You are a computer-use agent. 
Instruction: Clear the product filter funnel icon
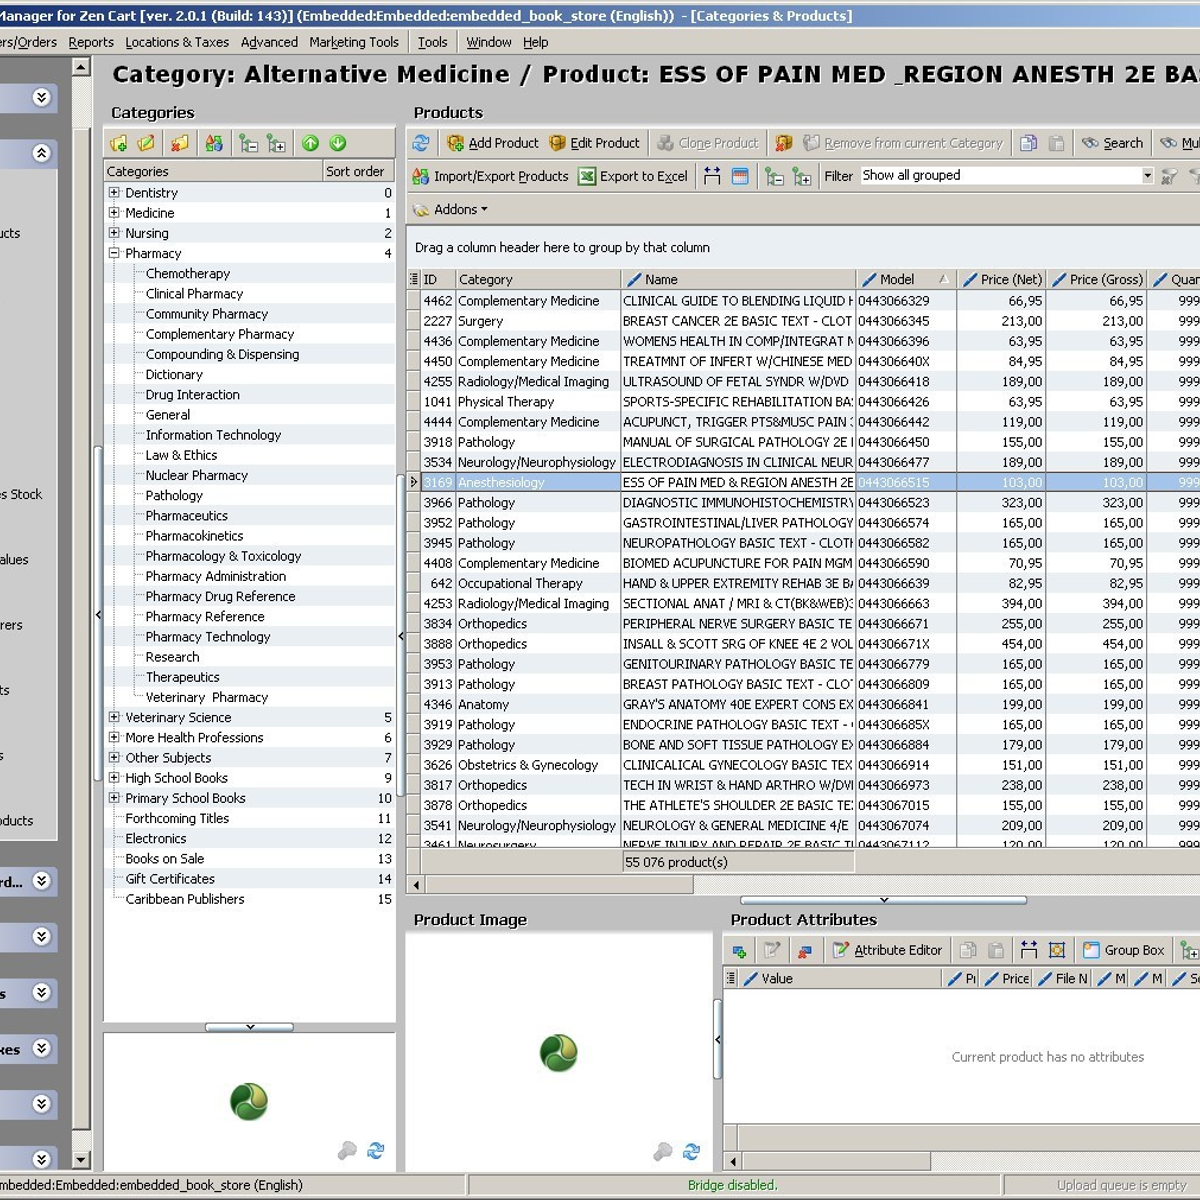[x=1168, y=176]
